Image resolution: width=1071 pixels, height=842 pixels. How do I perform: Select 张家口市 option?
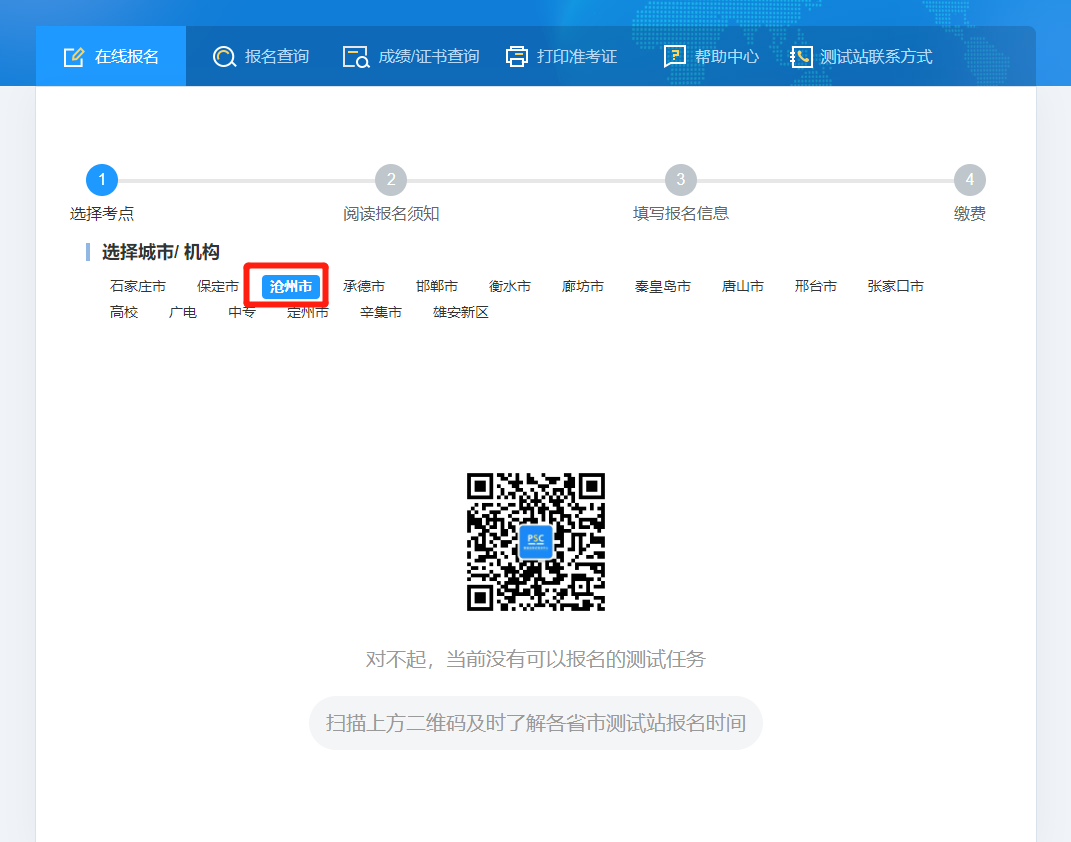[896, 286]
